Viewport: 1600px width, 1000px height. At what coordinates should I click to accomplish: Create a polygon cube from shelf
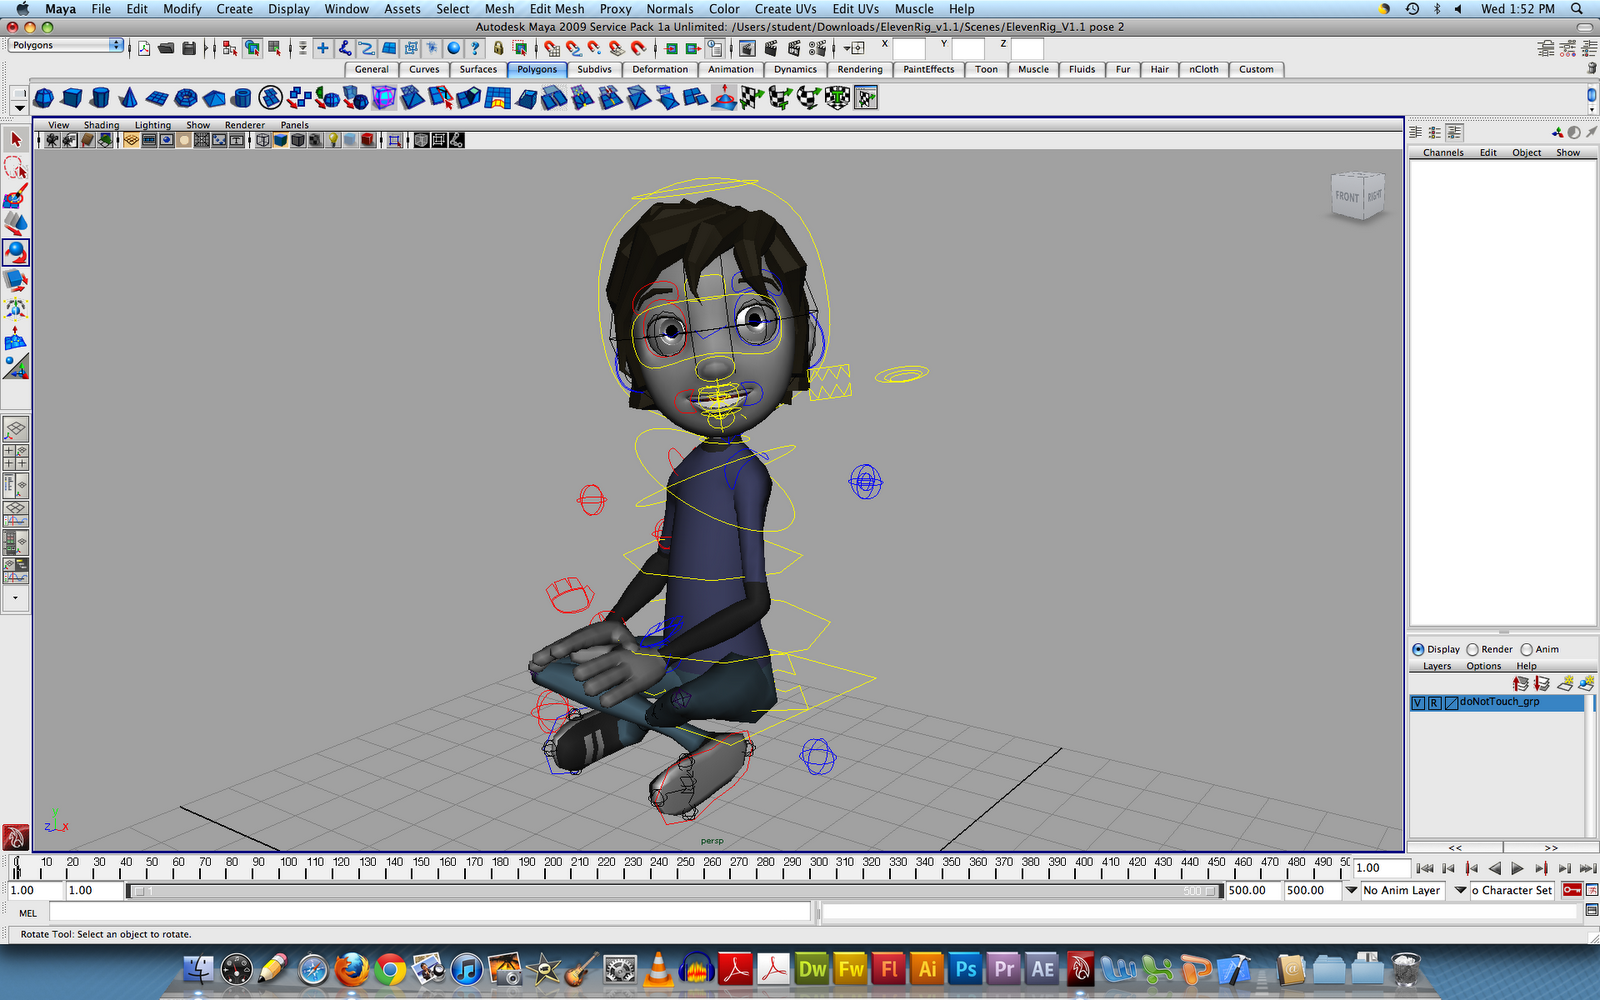pyautogui.click(x=72, y=98)
